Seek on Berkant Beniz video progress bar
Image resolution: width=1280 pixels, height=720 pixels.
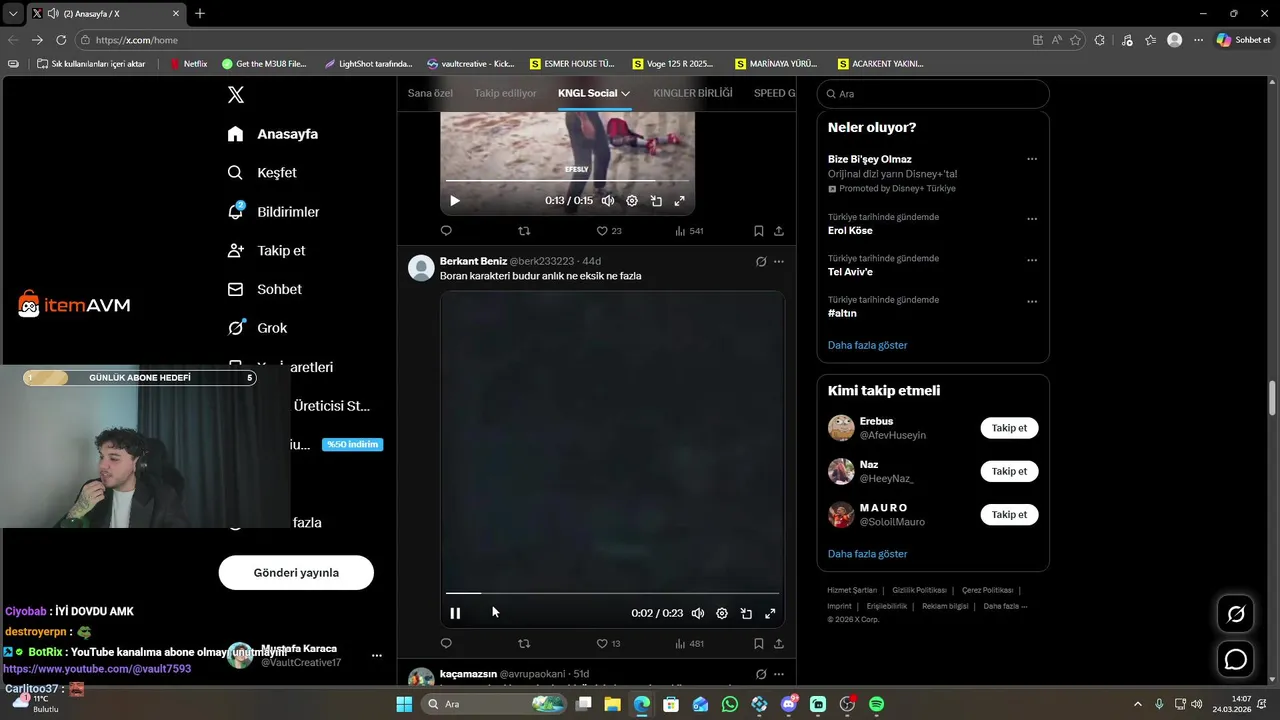pos(612,593)
